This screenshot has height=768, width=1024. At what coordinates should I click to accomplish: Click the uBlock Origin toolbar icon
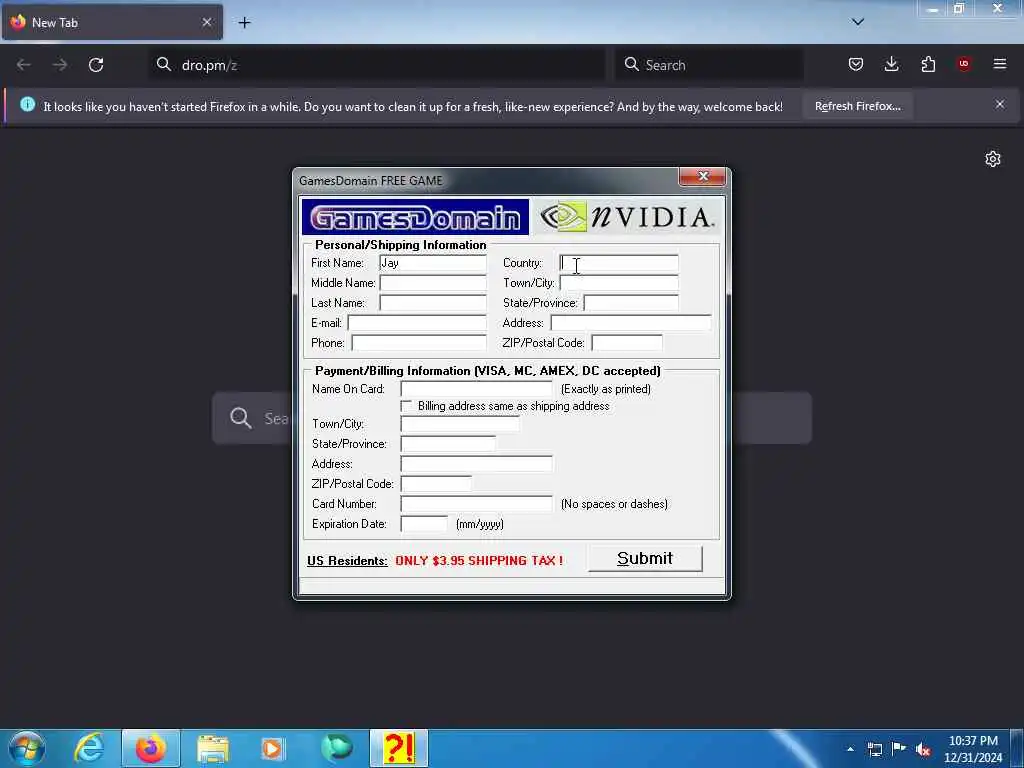pyautogui.click(x=963, y=64)
